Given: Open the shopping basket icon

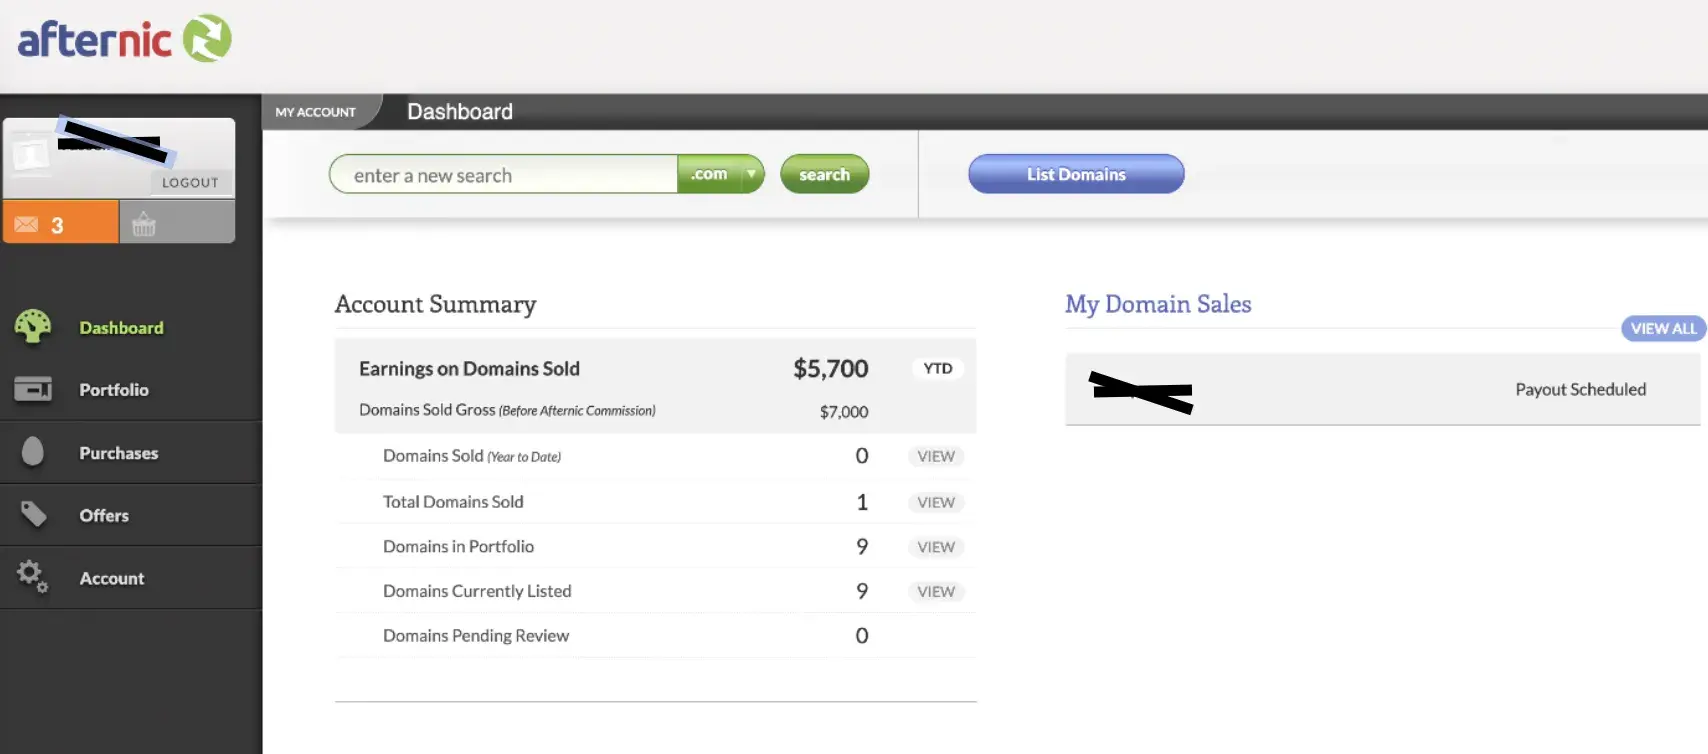Looking at the screenshot, I should pos(144,224).
